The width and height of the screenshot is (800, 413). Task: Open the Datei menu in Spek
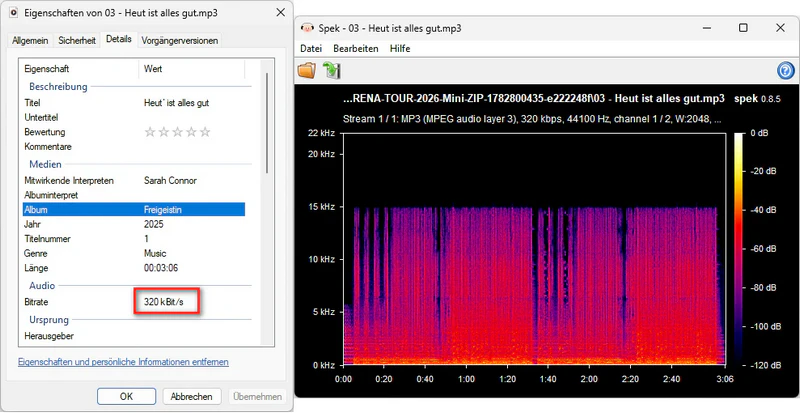point(311,48)
